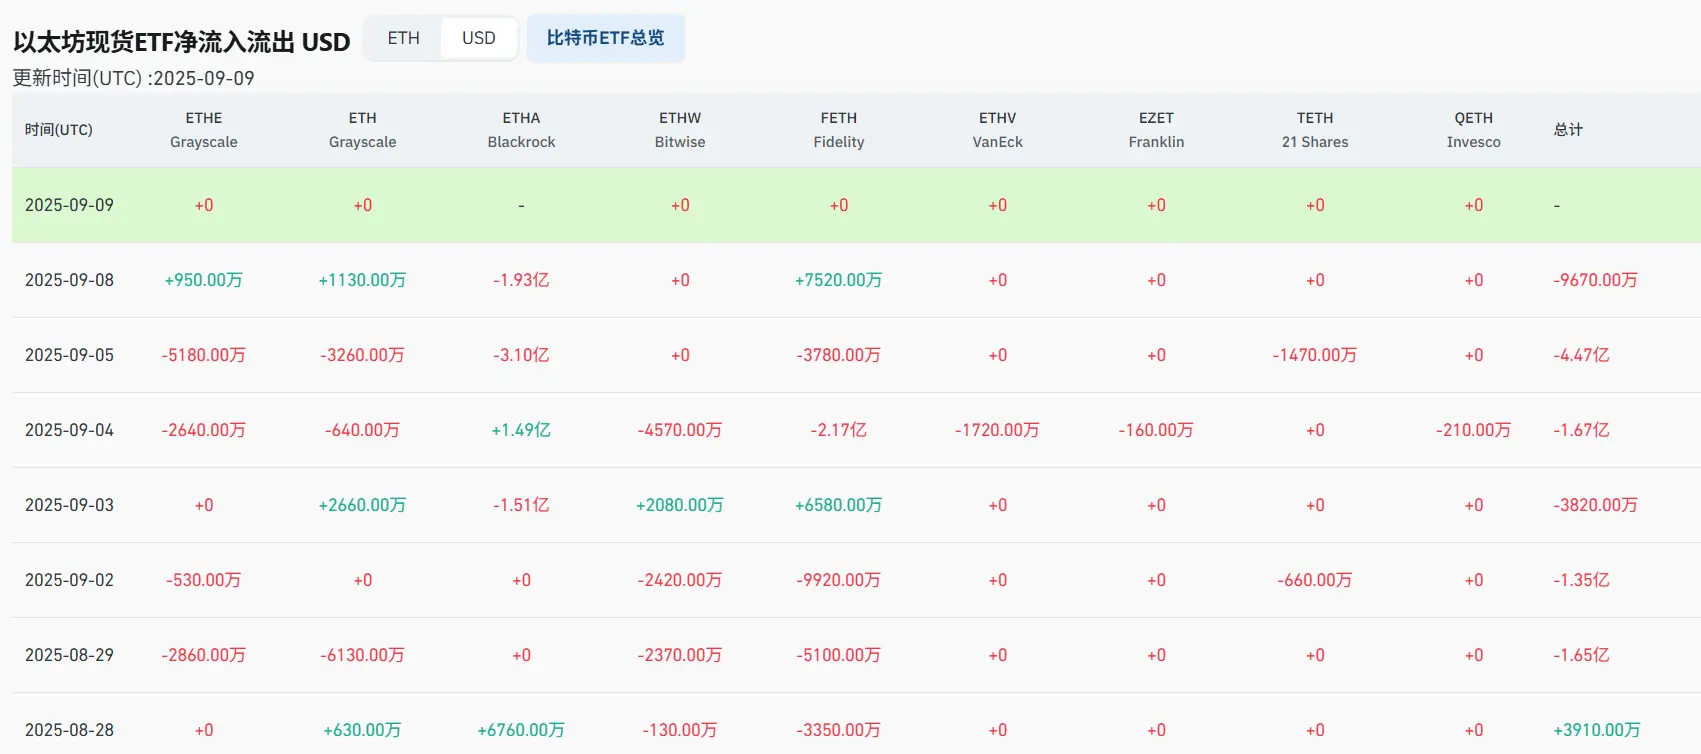Click the -3.10亿 Blackrock value

(522, 355)
